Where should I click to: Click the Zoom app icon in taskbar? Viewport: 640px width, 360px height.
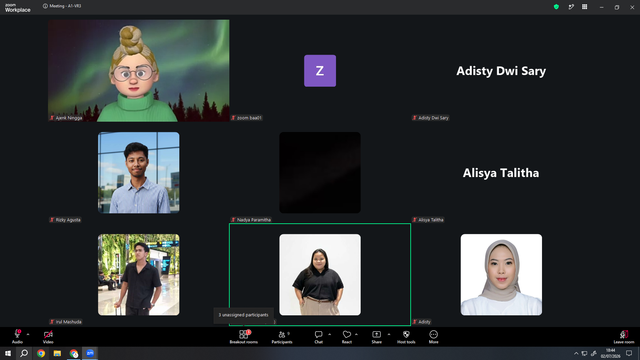(90, 353)
